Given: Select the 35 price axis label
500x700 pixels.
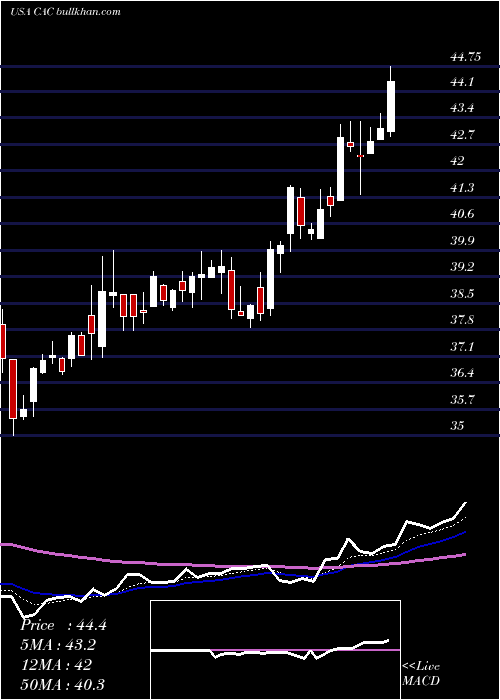Looking at the screenshot, I should tap(457, 426).
